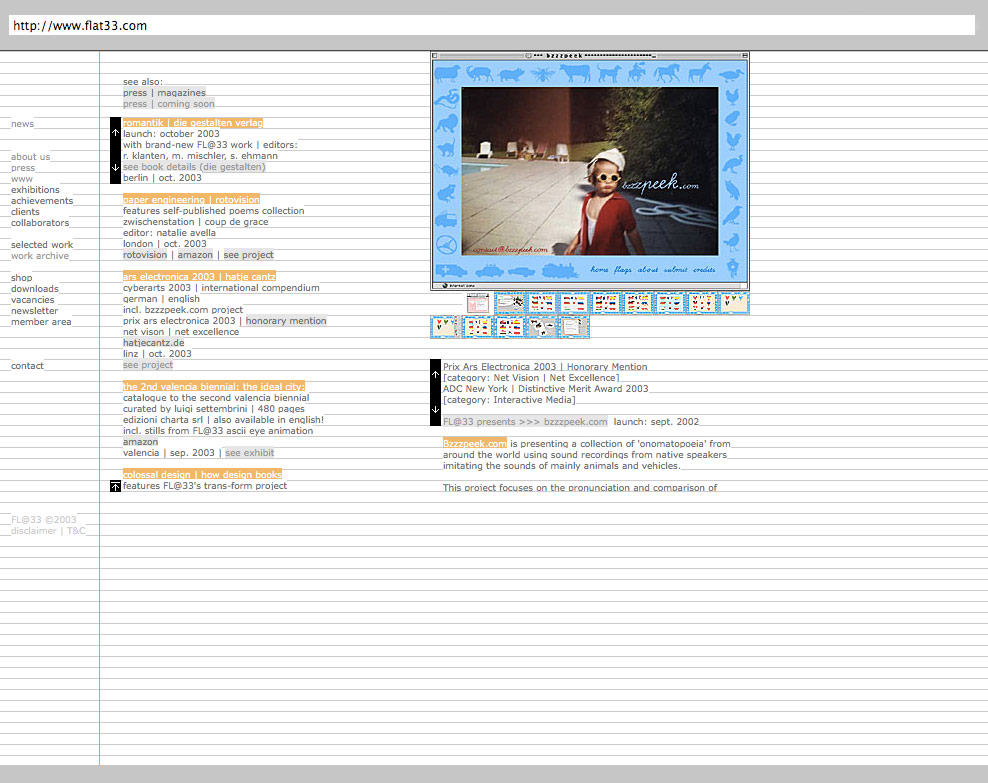
Task: Click 'flags' in bzzzpeek preview navigation
Action: click(x=623, y=270)
